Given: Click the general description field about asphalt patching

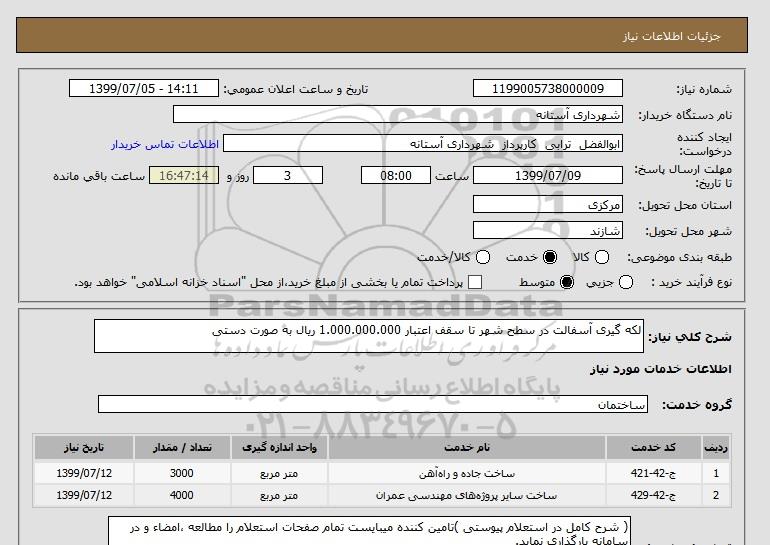Looking at the screenshot, I should pos(369,336).
